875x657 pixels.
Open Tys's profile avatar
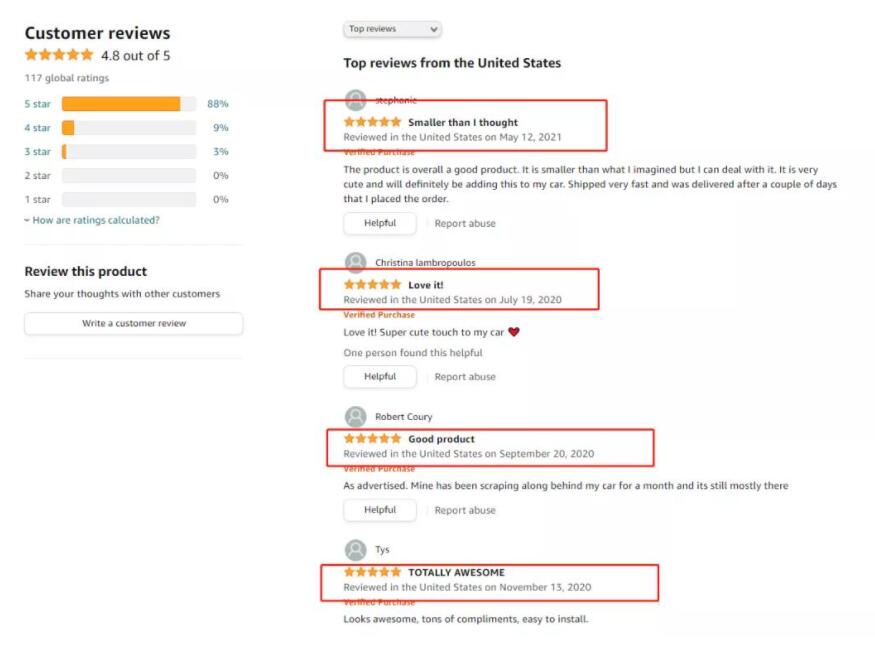click(355, 550)
